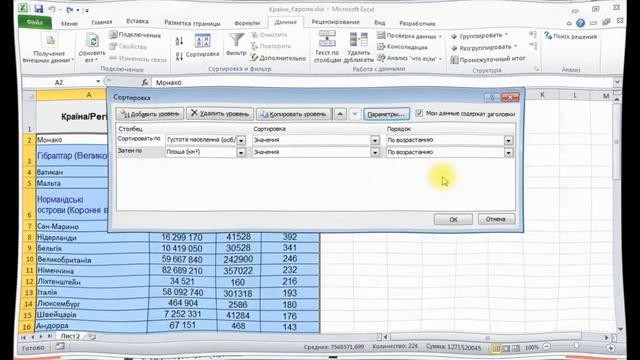Select the Лист2 sheet tab
This screenshot has height=360, width=640.
pyautogui.click(x=70, y=336)
